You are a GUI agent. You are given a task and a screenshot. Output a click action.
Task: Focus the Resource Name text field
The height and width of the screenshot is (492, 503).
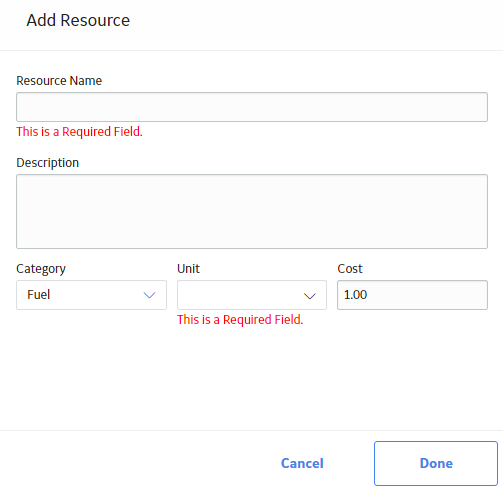pos(252,107)
